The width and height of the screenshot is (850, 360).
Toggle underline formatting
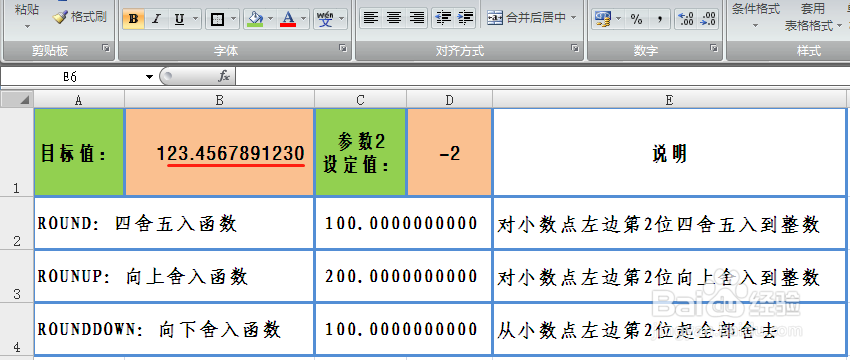click(179, 20)
